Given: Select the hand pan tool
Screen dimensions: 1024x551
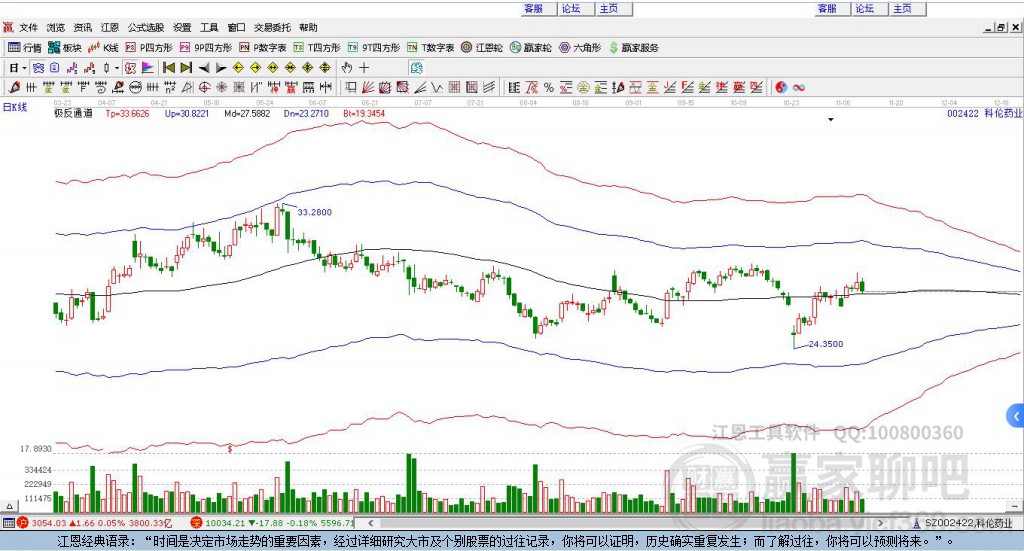Looking at the screenshot, I should (x=346, y=68).
